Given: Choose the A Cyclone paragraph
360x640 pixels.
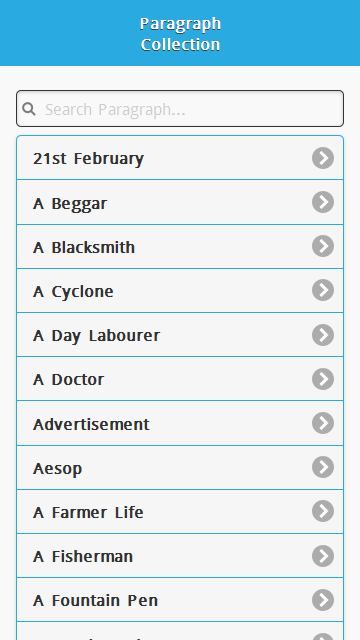Looking at the screenshot, I should coord(180,291).
